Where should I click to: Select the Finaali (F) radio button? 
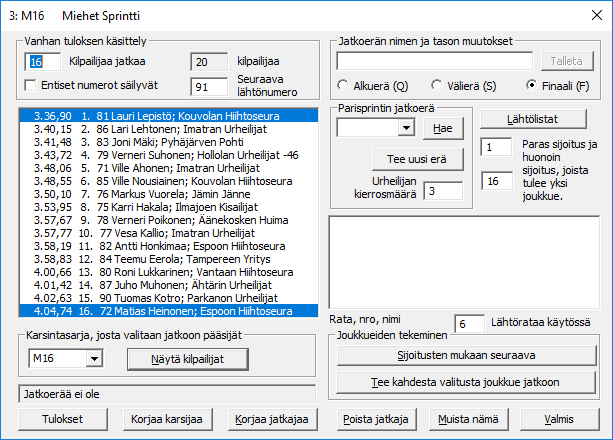[530, 84]
